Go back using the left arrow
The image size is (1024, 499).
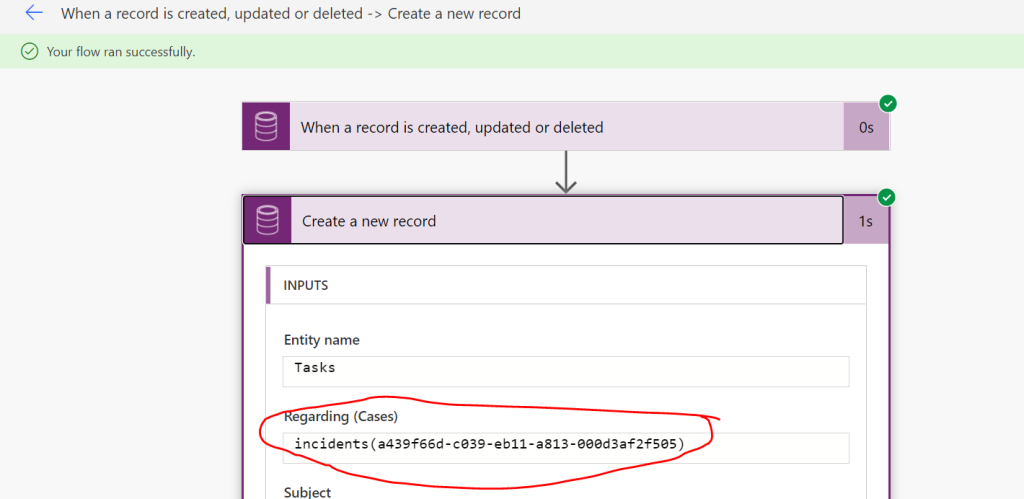[x=34, y=14]
